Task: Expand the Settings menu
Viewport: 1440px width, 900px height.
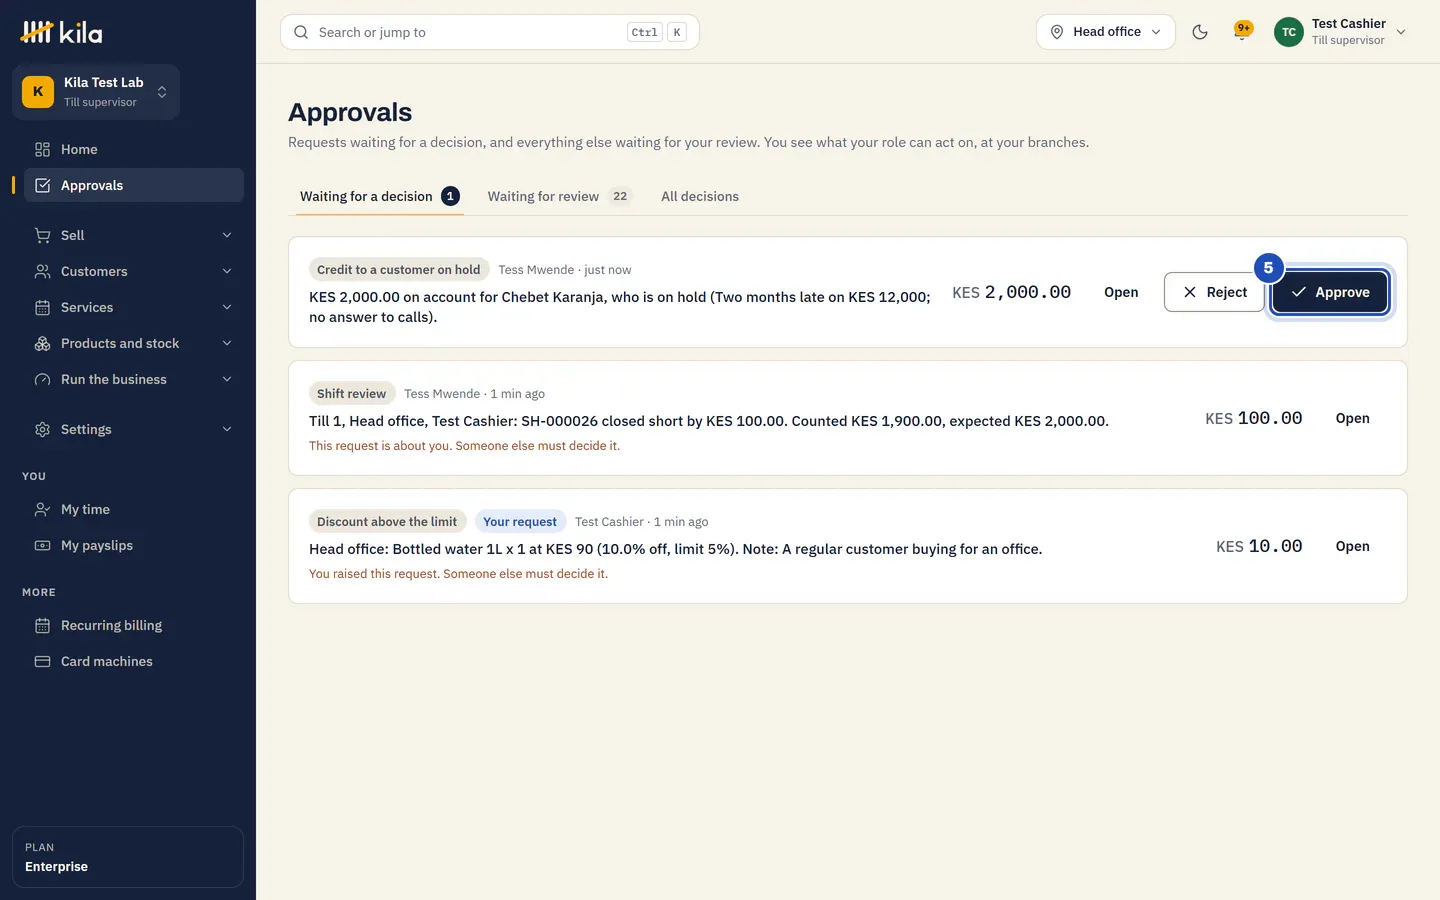Action: tap(134, 429)
